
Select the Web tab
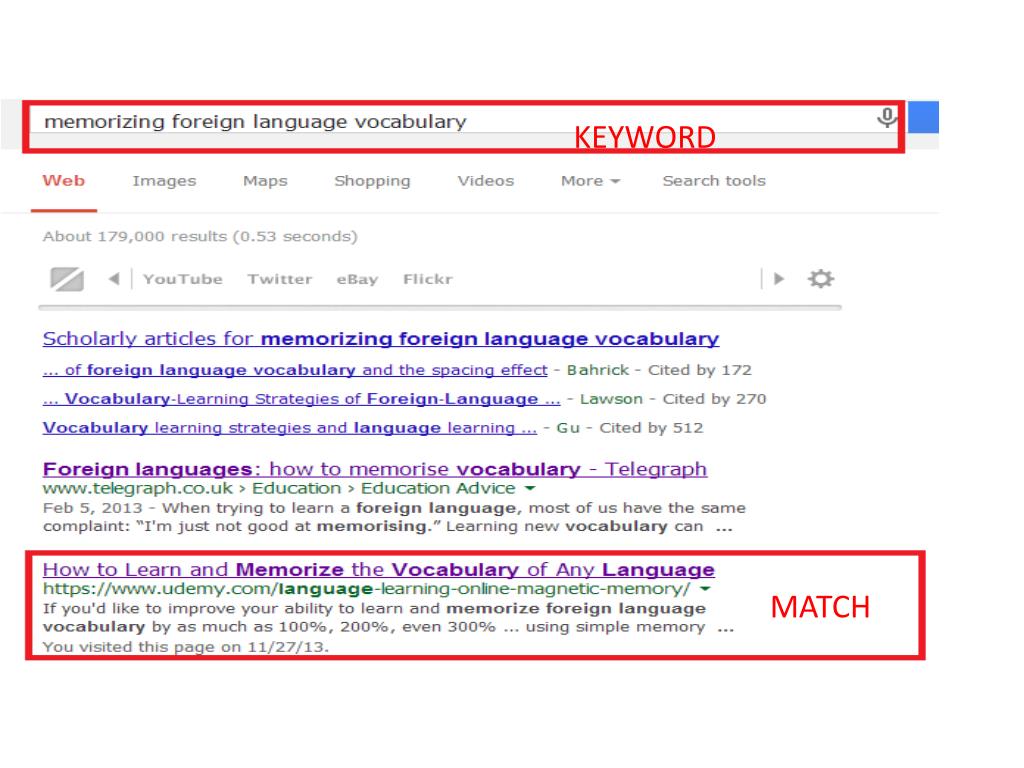[x=64, y=181]
